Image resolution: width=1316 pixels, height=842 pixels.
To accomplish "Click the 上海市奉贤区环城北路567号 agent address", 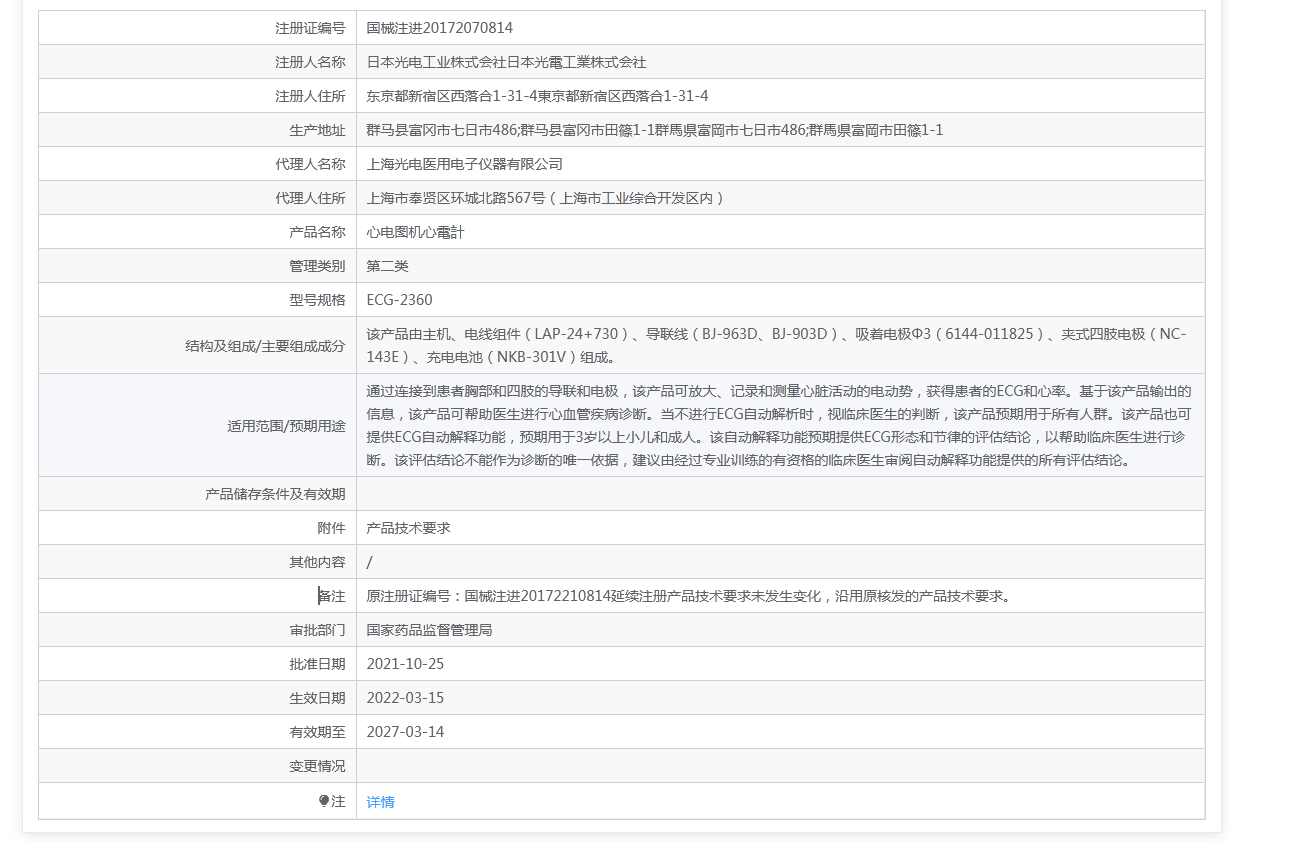I will 546,198.
